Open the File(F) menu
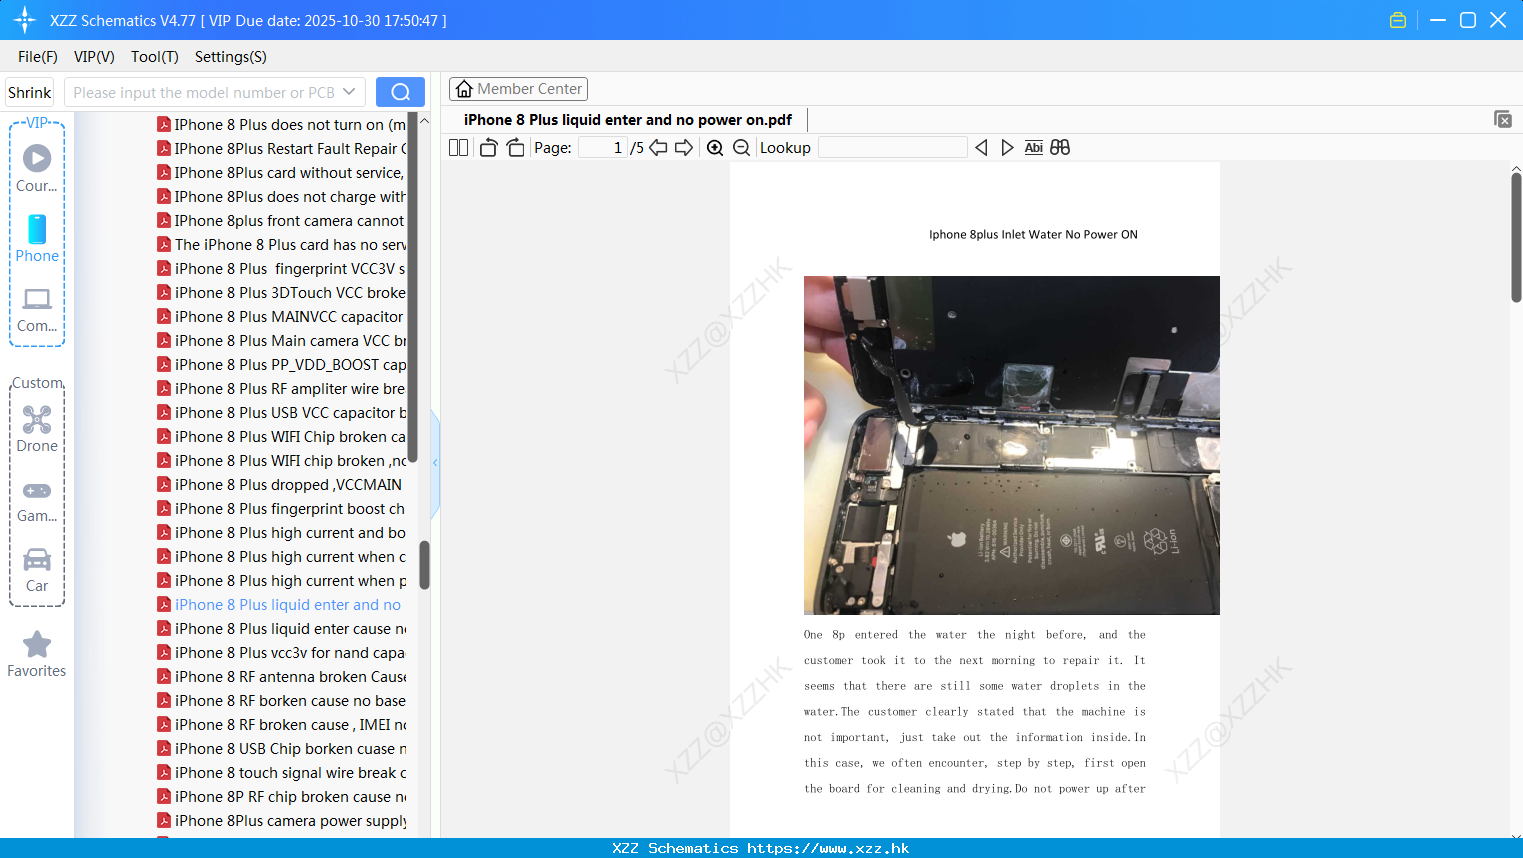The width and height of the screenshot is (1523, 858). coord(38,57)
